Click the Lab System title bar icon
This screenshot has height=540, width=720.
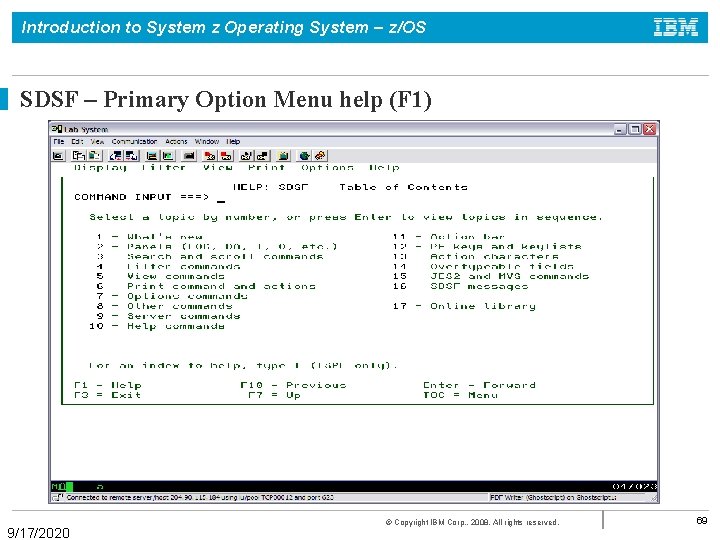point(56,129)
